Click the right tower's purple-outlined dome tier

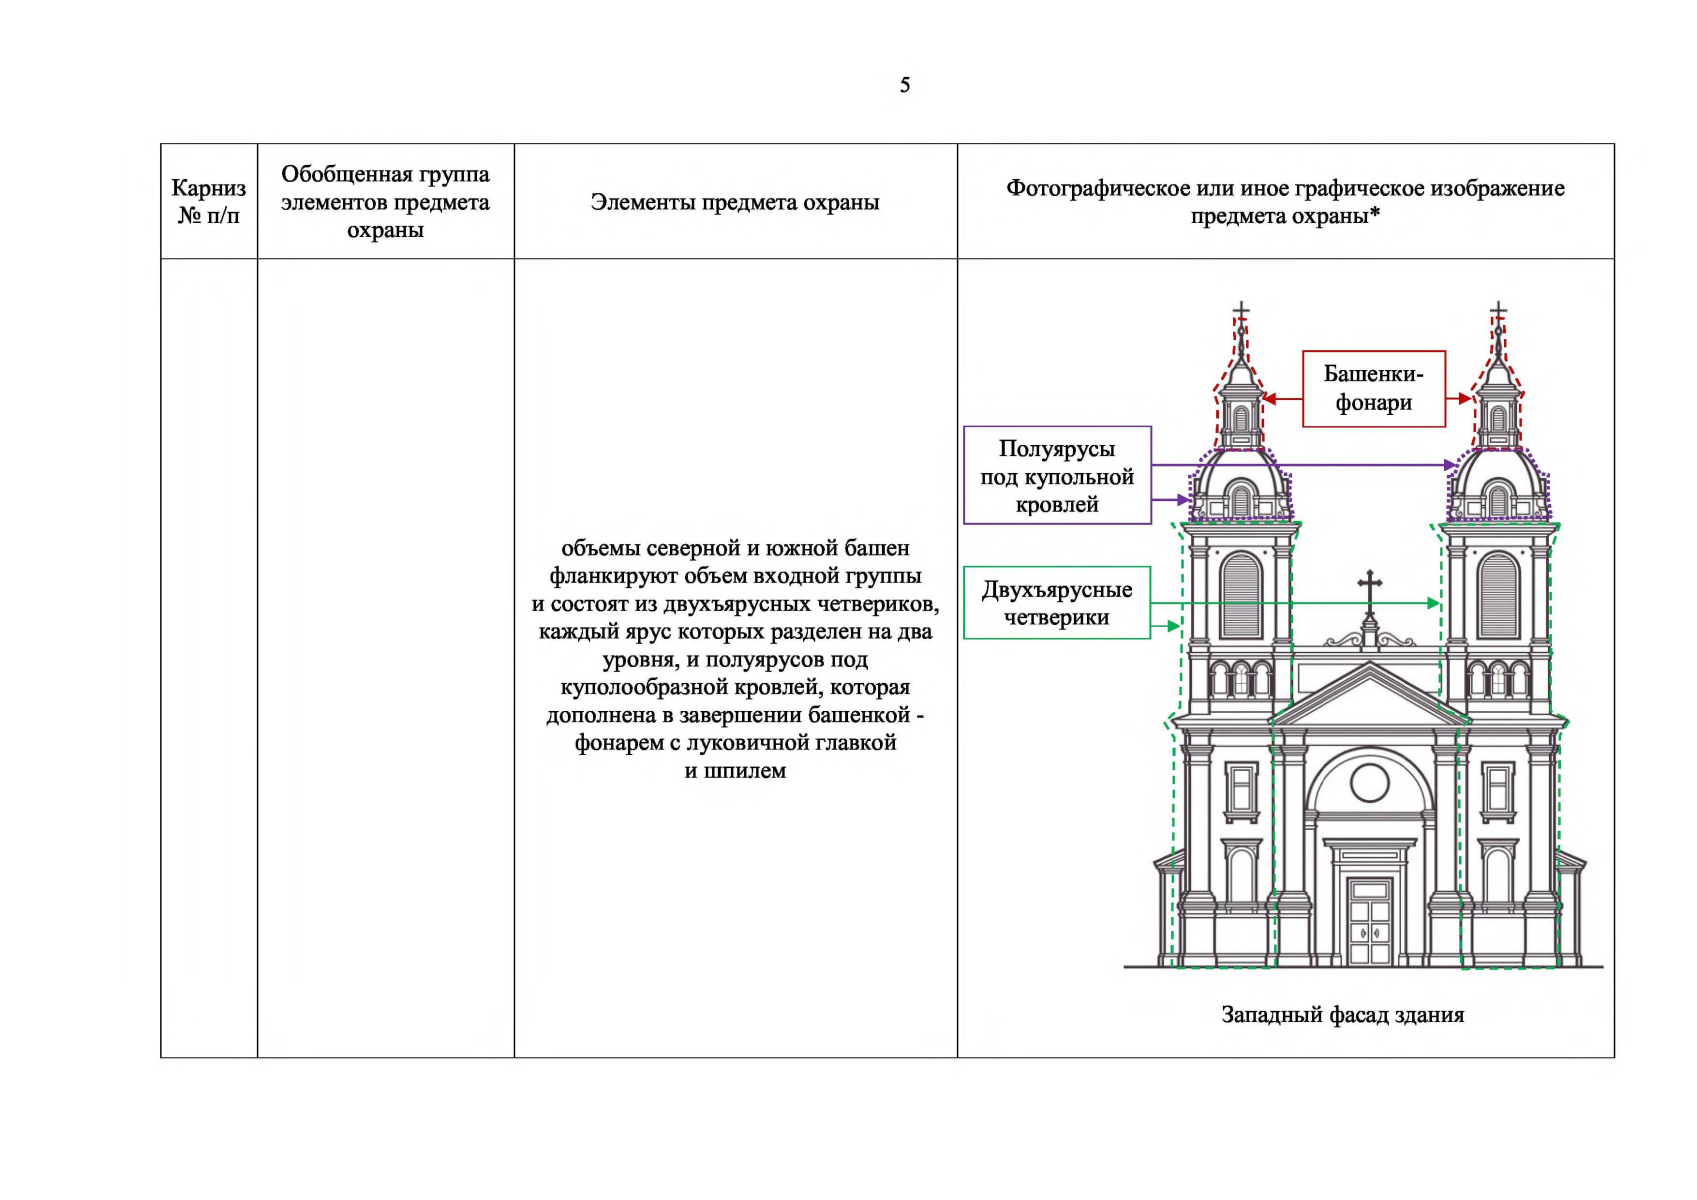tap(1498, 488)
